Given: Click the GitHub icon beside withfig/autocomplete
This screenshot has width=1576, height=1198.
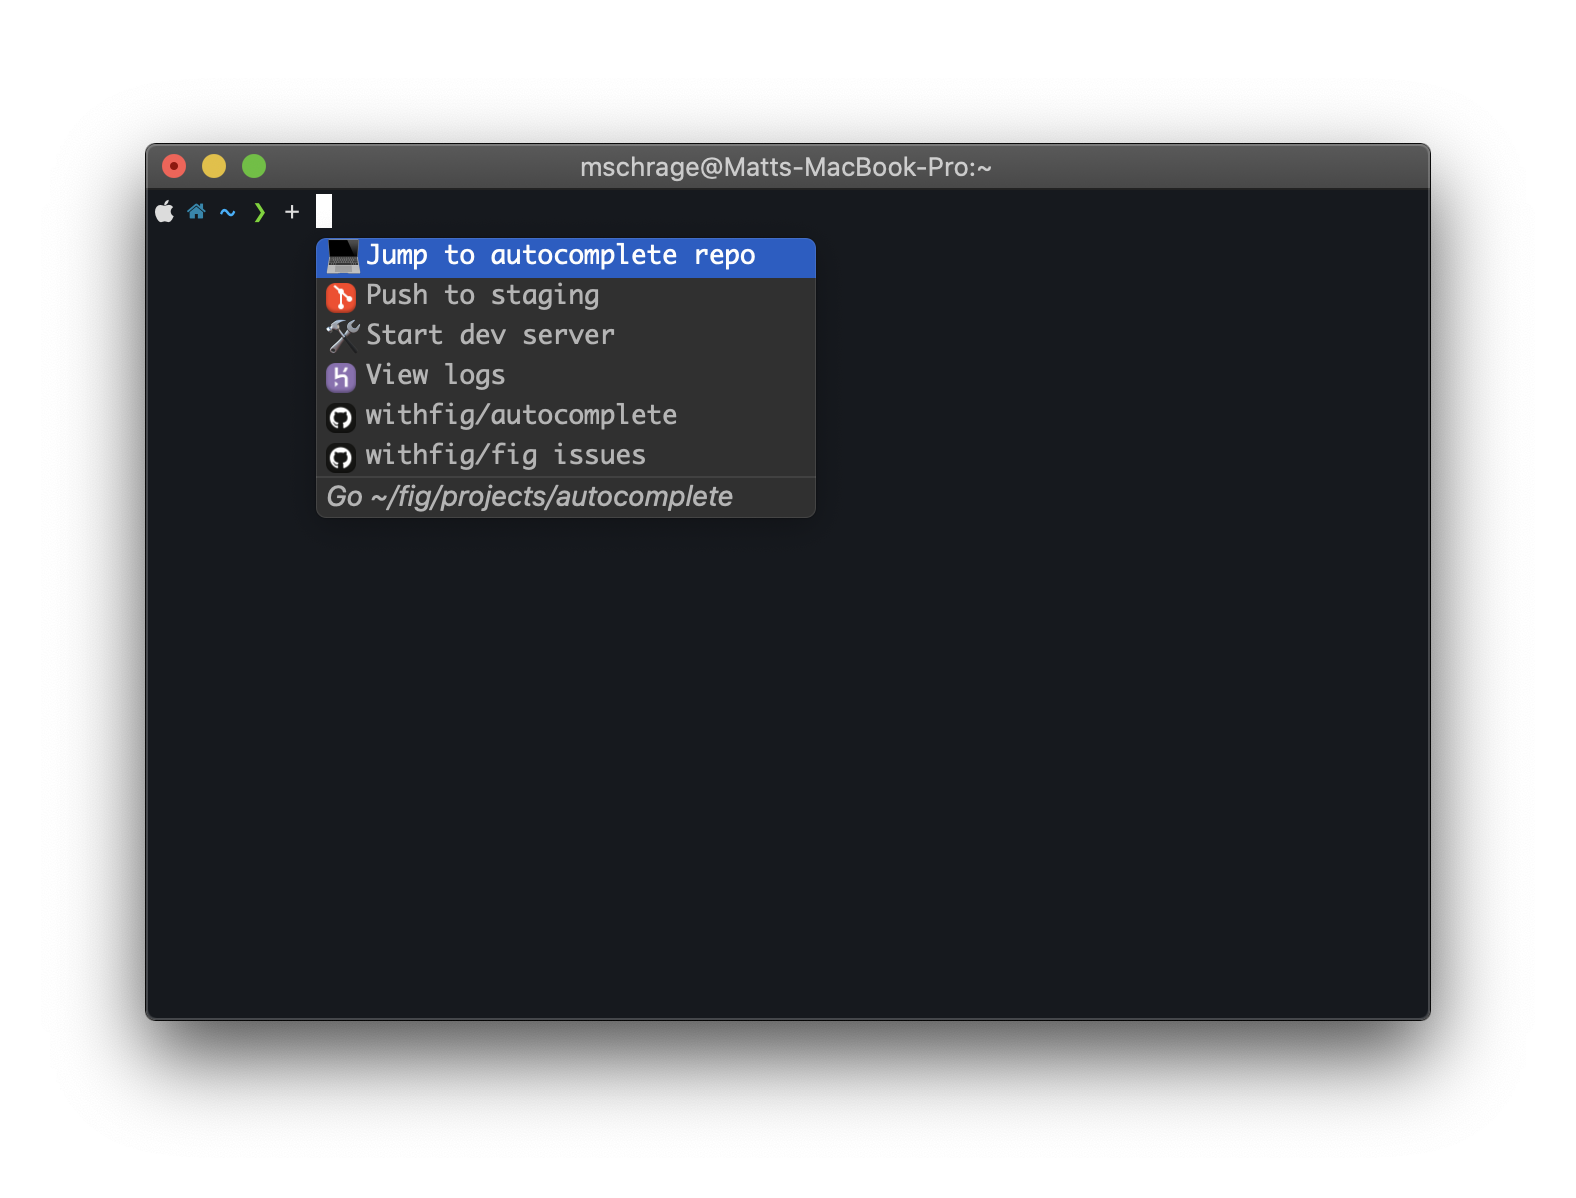Looking at the screenshot, I should click(x=341, y=417).
